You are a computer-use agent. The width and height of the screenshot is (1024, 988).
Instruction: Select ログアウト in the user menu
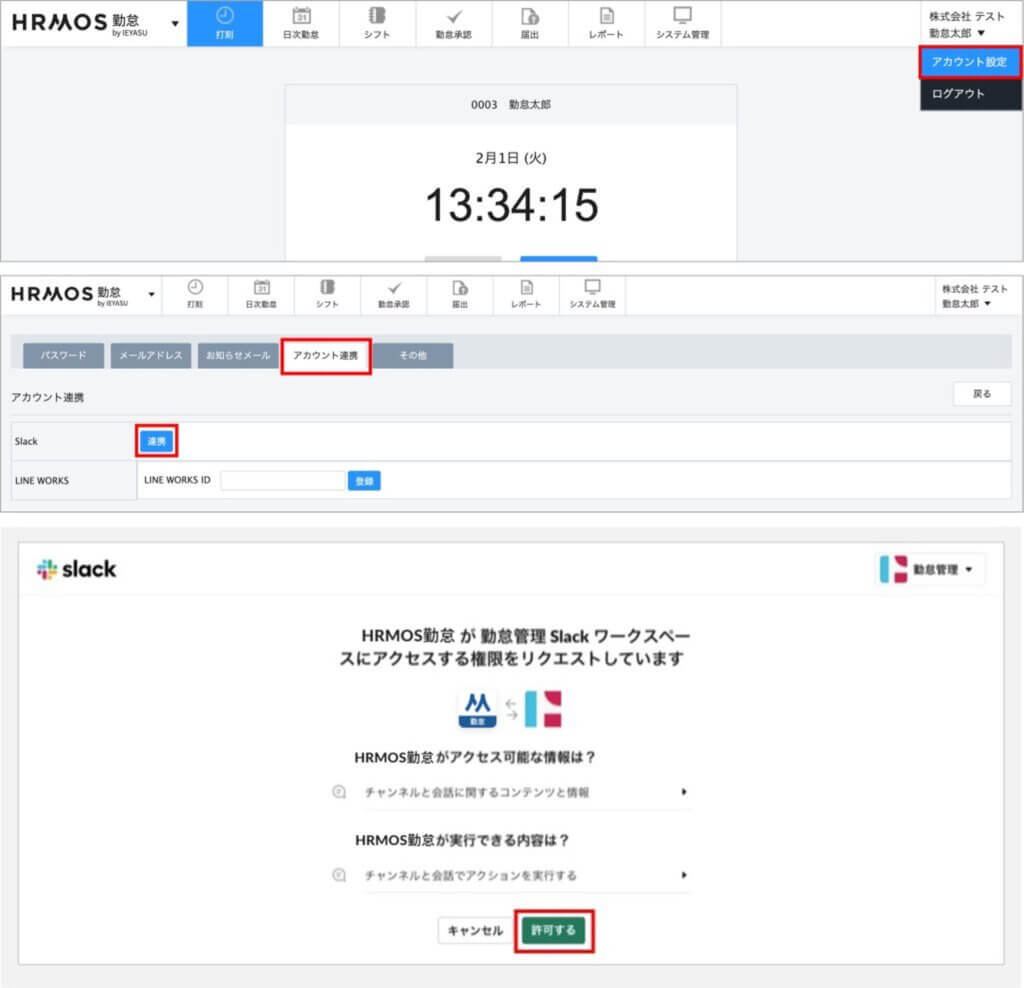[x=958, y=94]
